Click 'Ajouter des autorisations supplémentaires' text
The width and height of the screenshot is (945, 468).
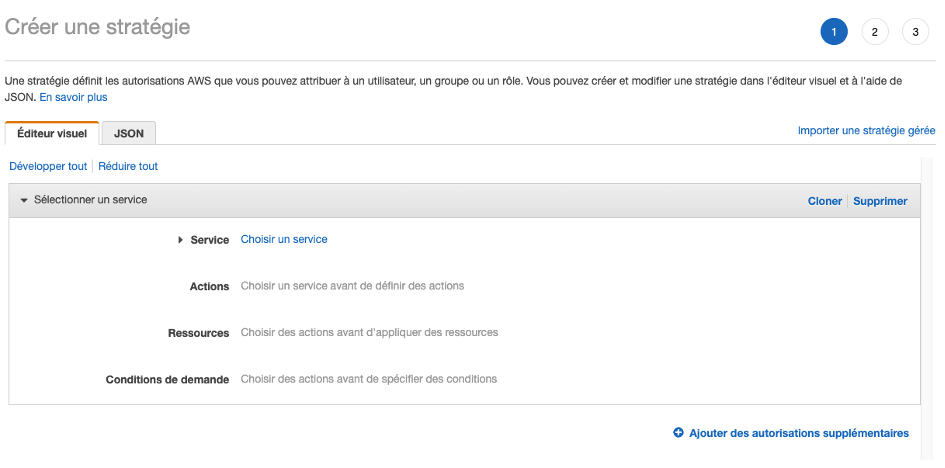[799, 433]
